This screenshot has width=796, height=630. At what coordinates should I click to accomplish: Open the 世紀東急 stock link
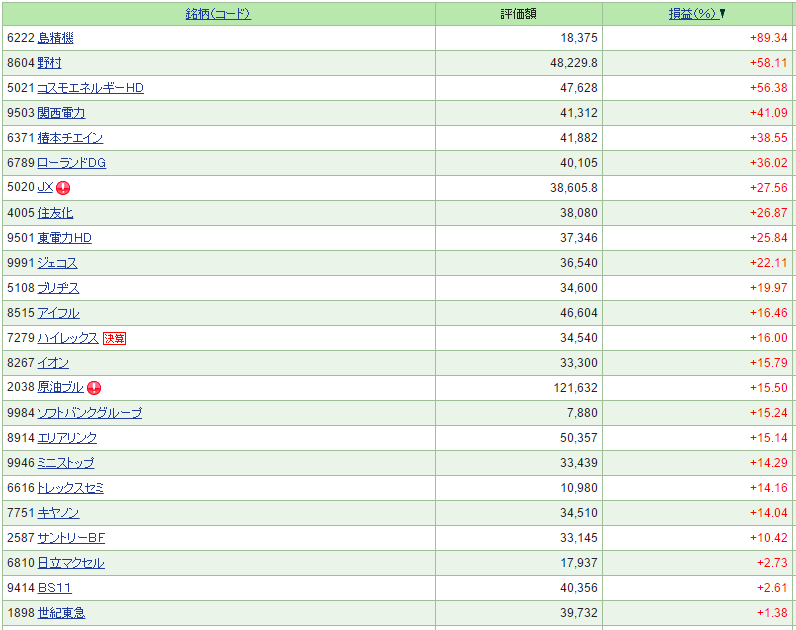pos(61,613)
